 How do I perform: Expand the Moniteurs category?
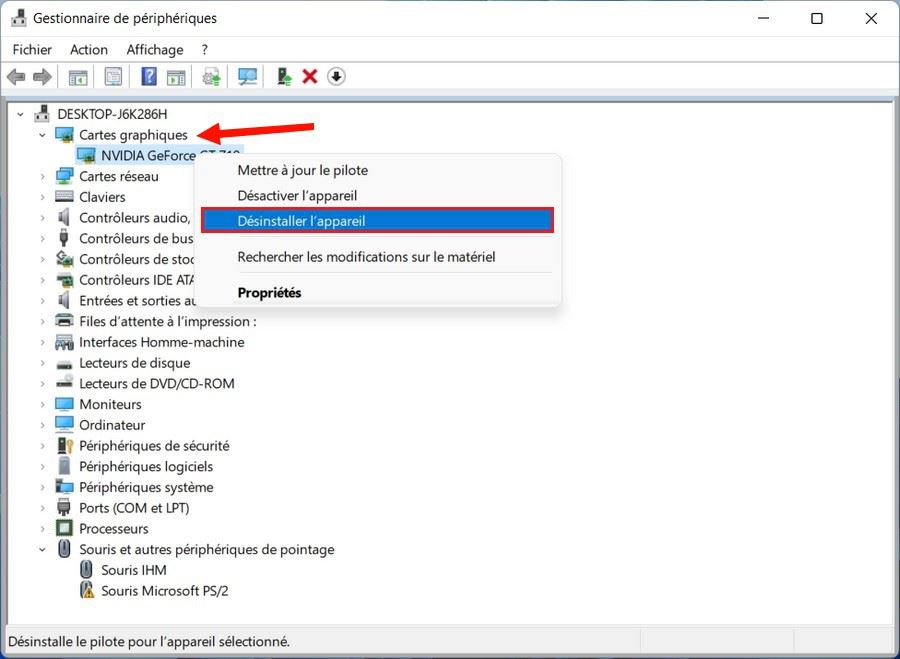click(x=42, y=405)
